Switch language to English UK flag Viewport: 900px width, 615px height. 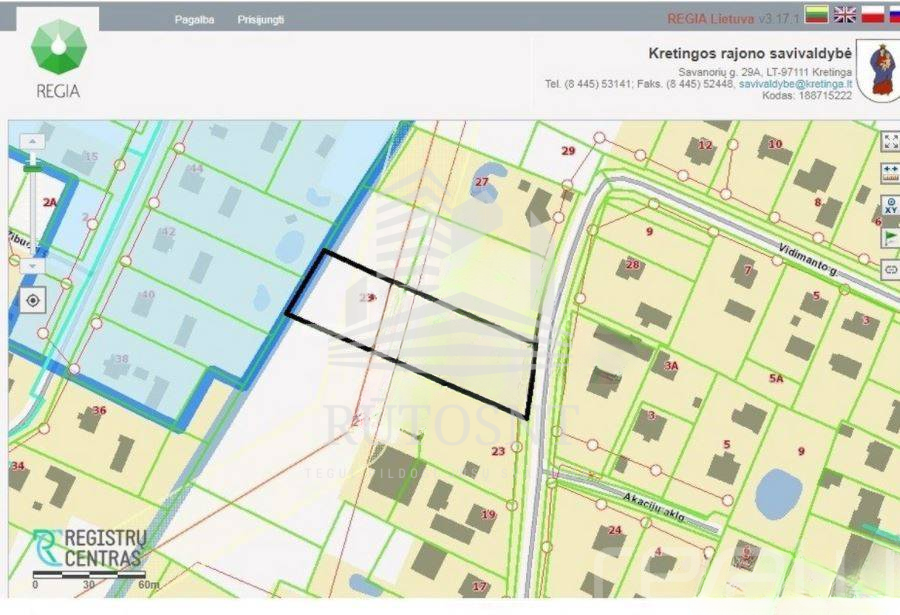(x=844, y=14)
